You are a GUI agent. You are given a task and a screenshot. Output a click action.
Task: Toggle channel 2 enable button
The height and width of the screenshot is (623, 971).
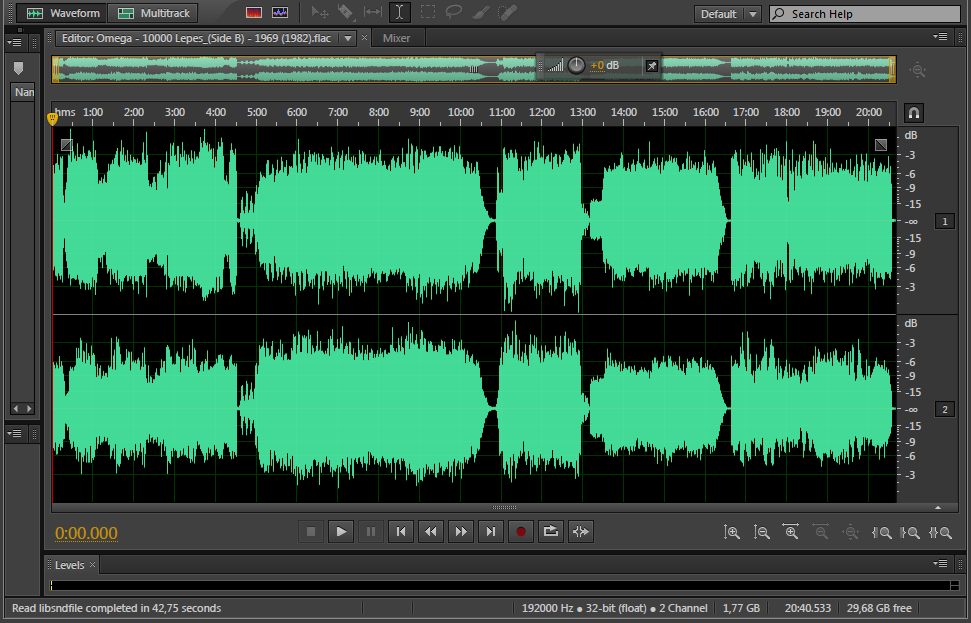click(x=944, y=409)
